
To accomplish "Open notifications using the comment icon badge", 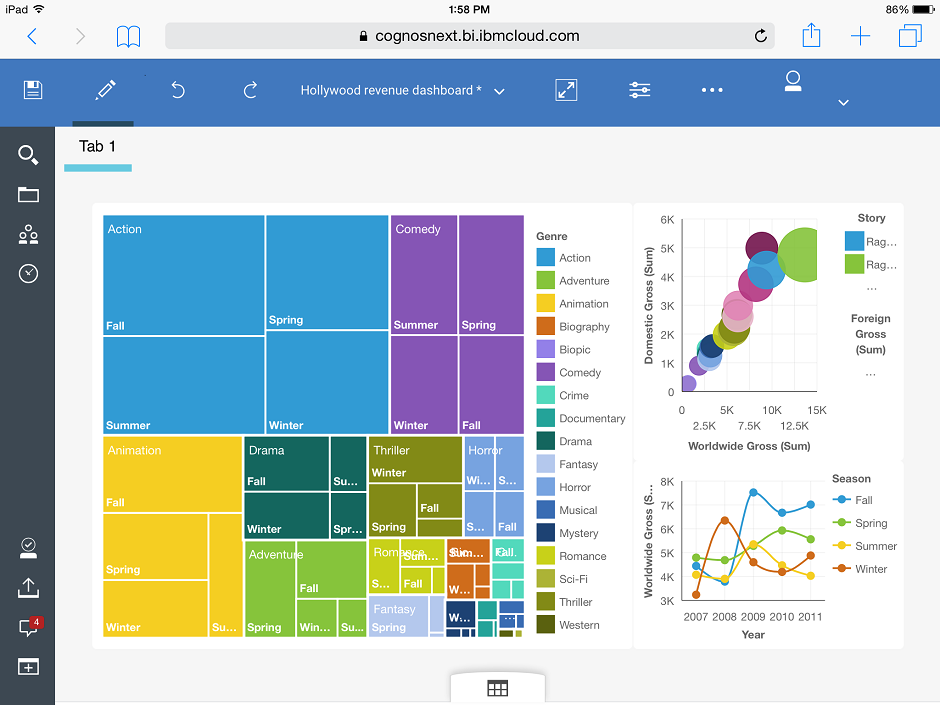I will click(x=27, y=628).
